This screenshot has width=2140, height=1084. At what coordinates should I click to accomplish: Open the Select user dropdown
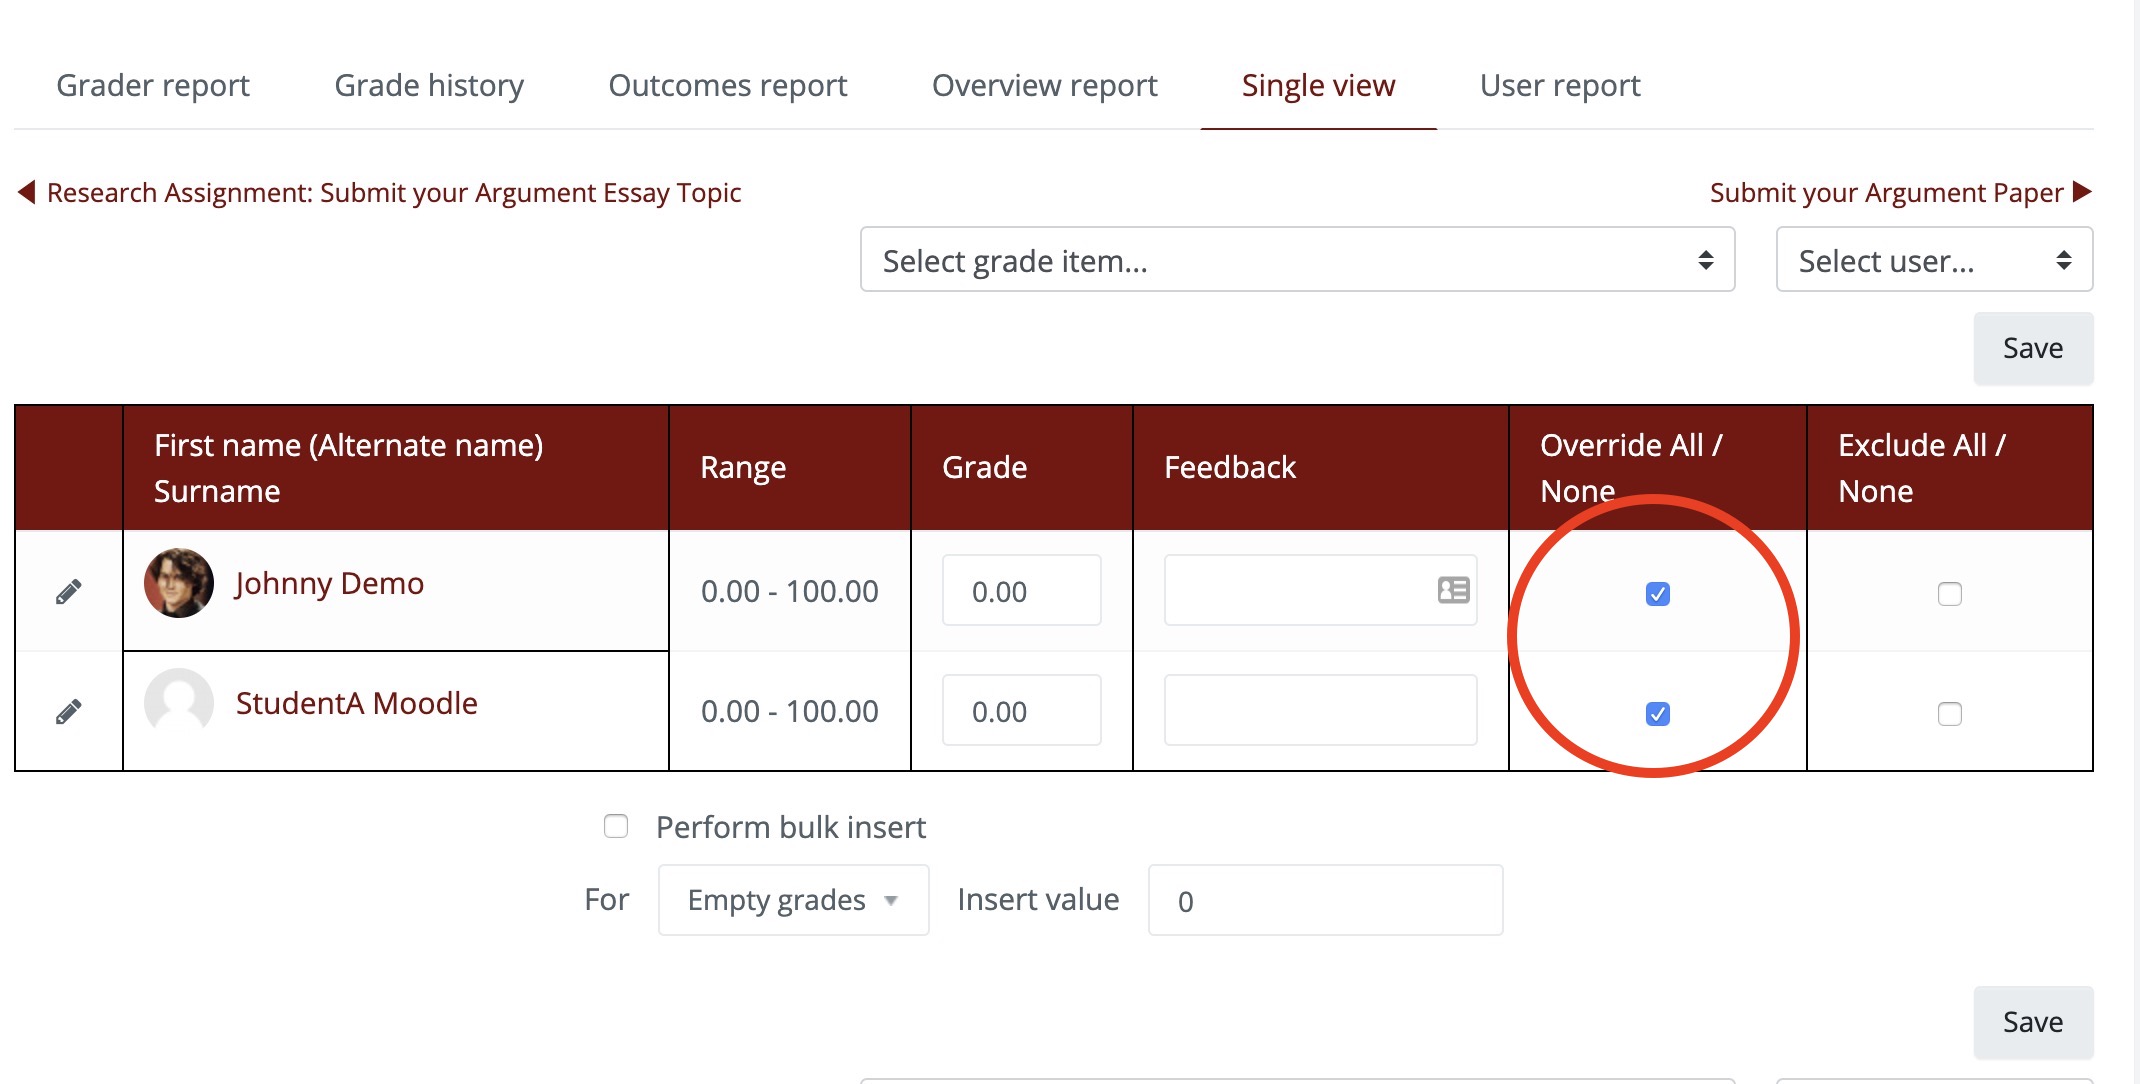[1932, 260]
